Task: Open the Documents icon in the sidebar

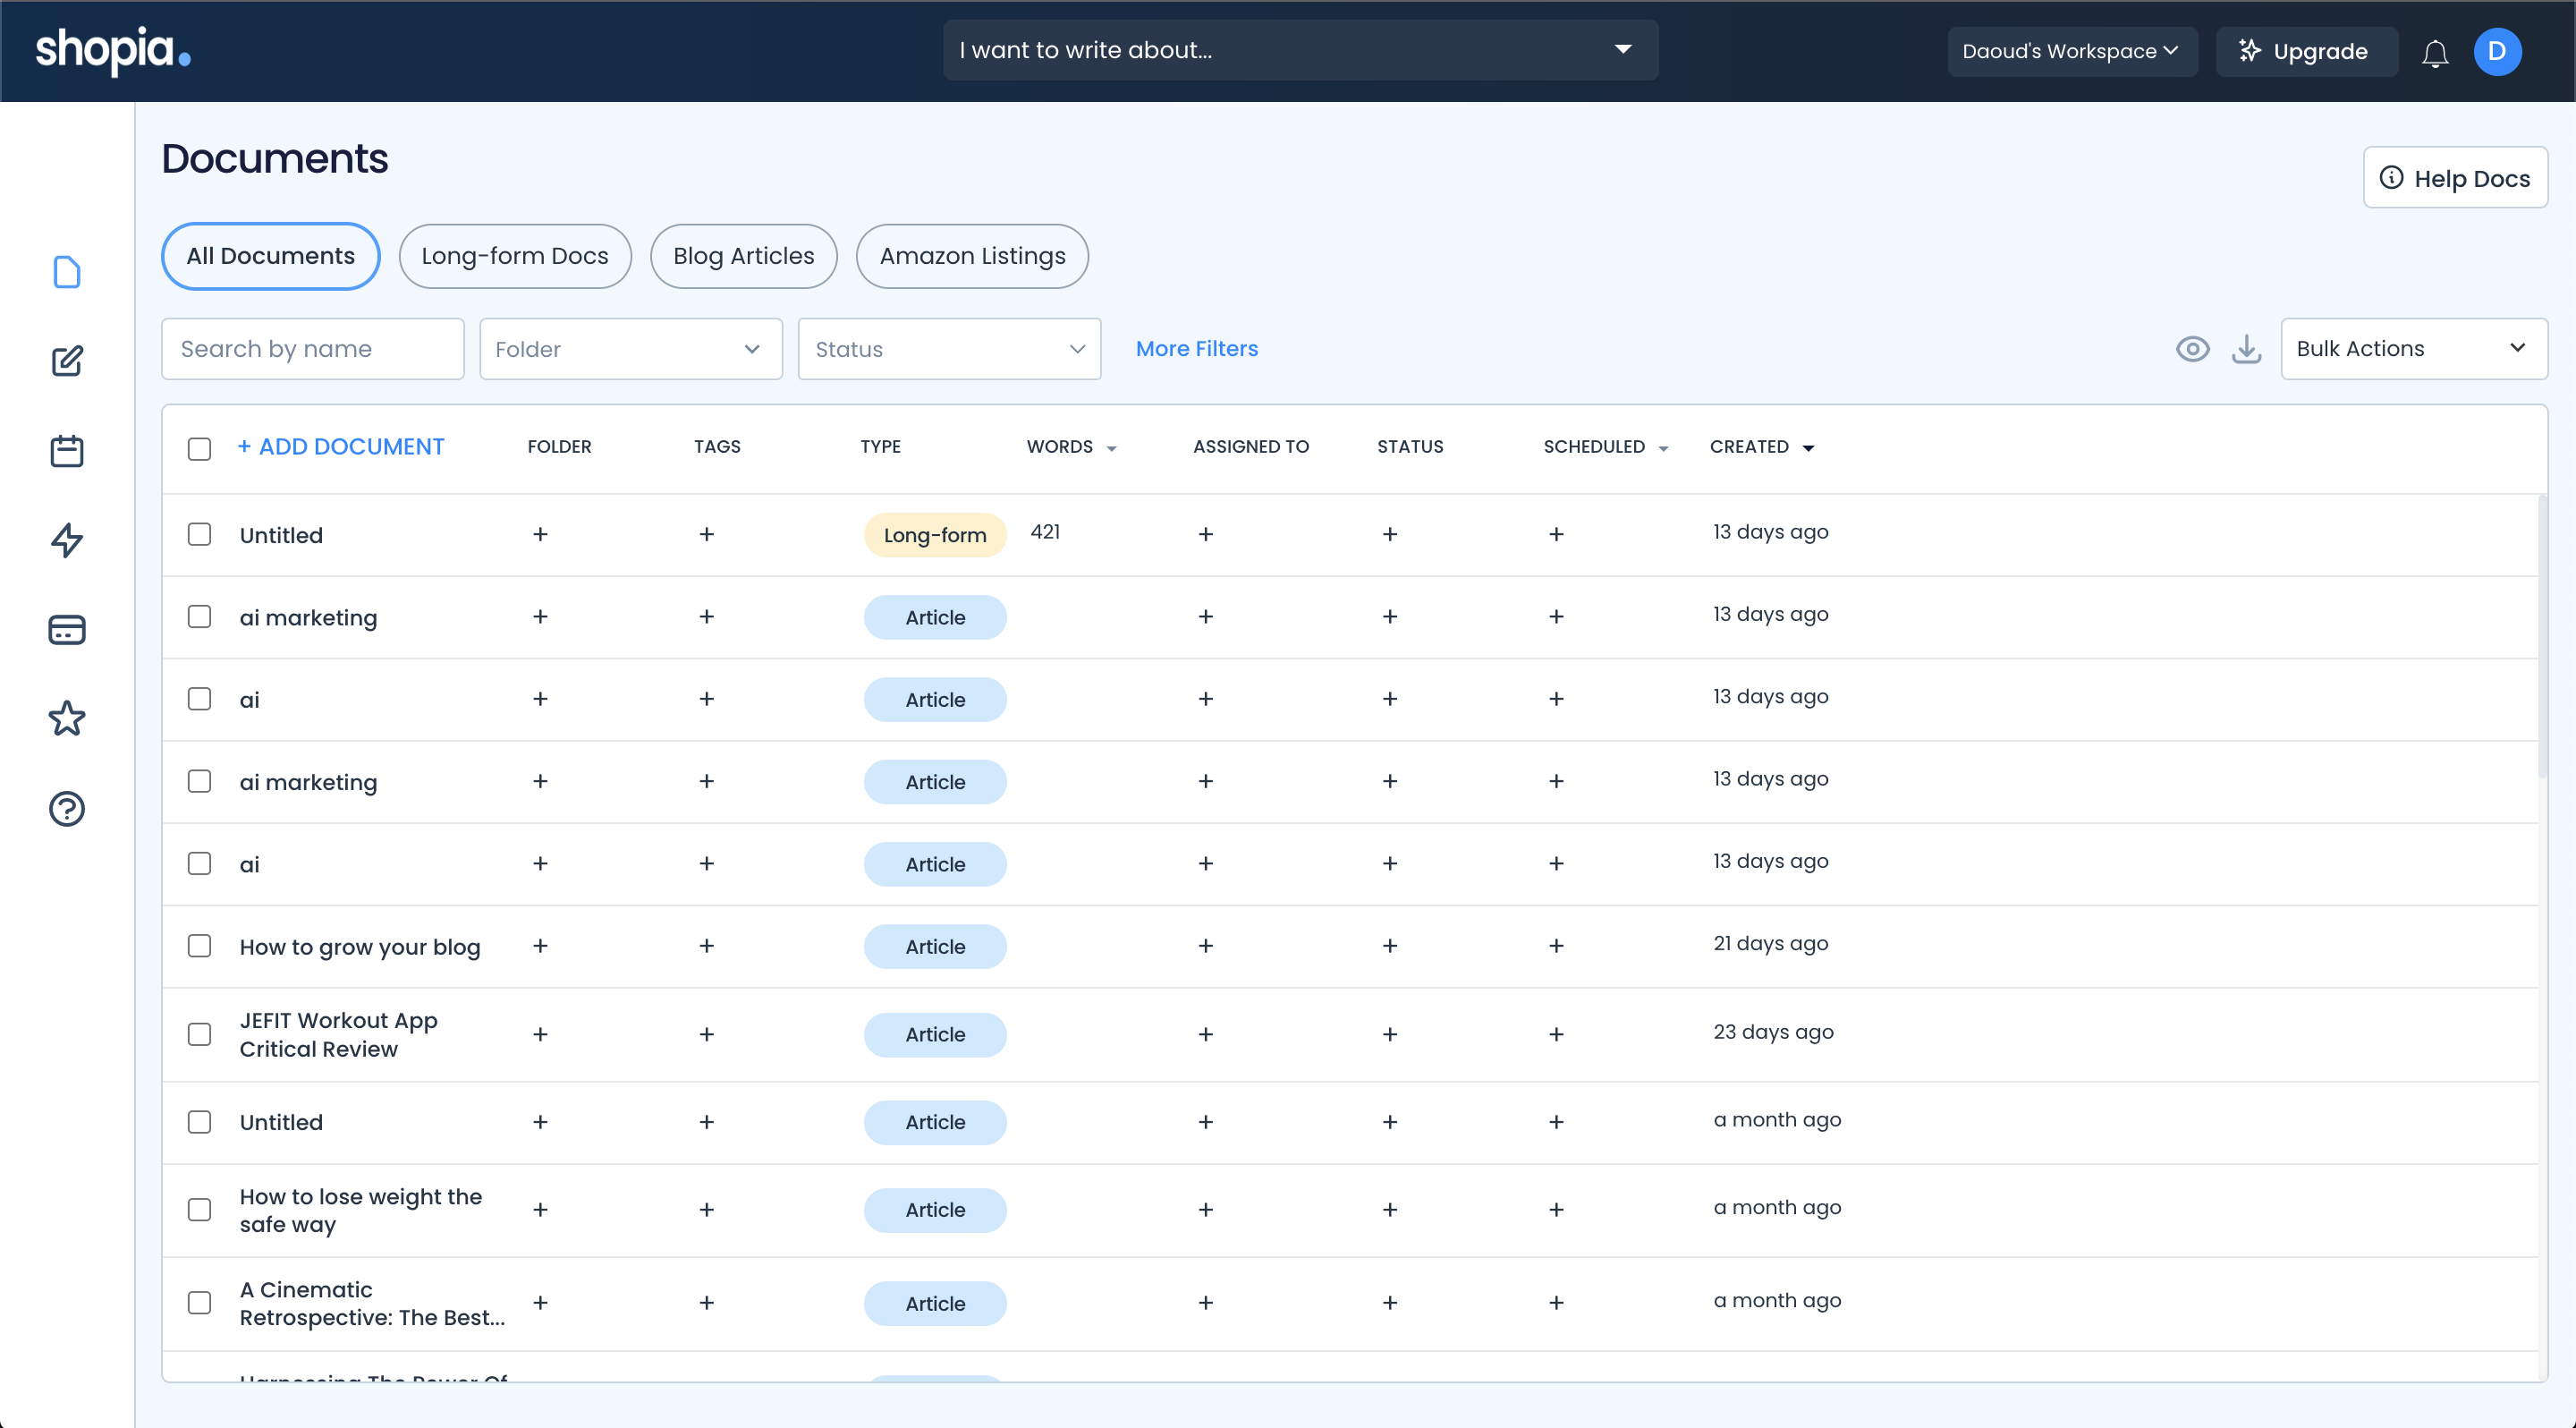Action: (66, 271)
